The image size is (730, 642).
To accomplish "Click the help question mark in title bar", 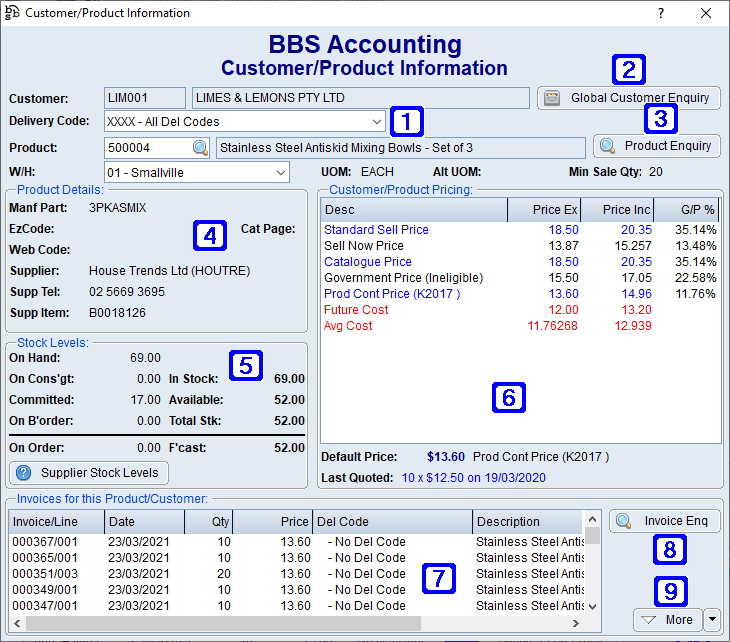I will (x=660, y=13).
